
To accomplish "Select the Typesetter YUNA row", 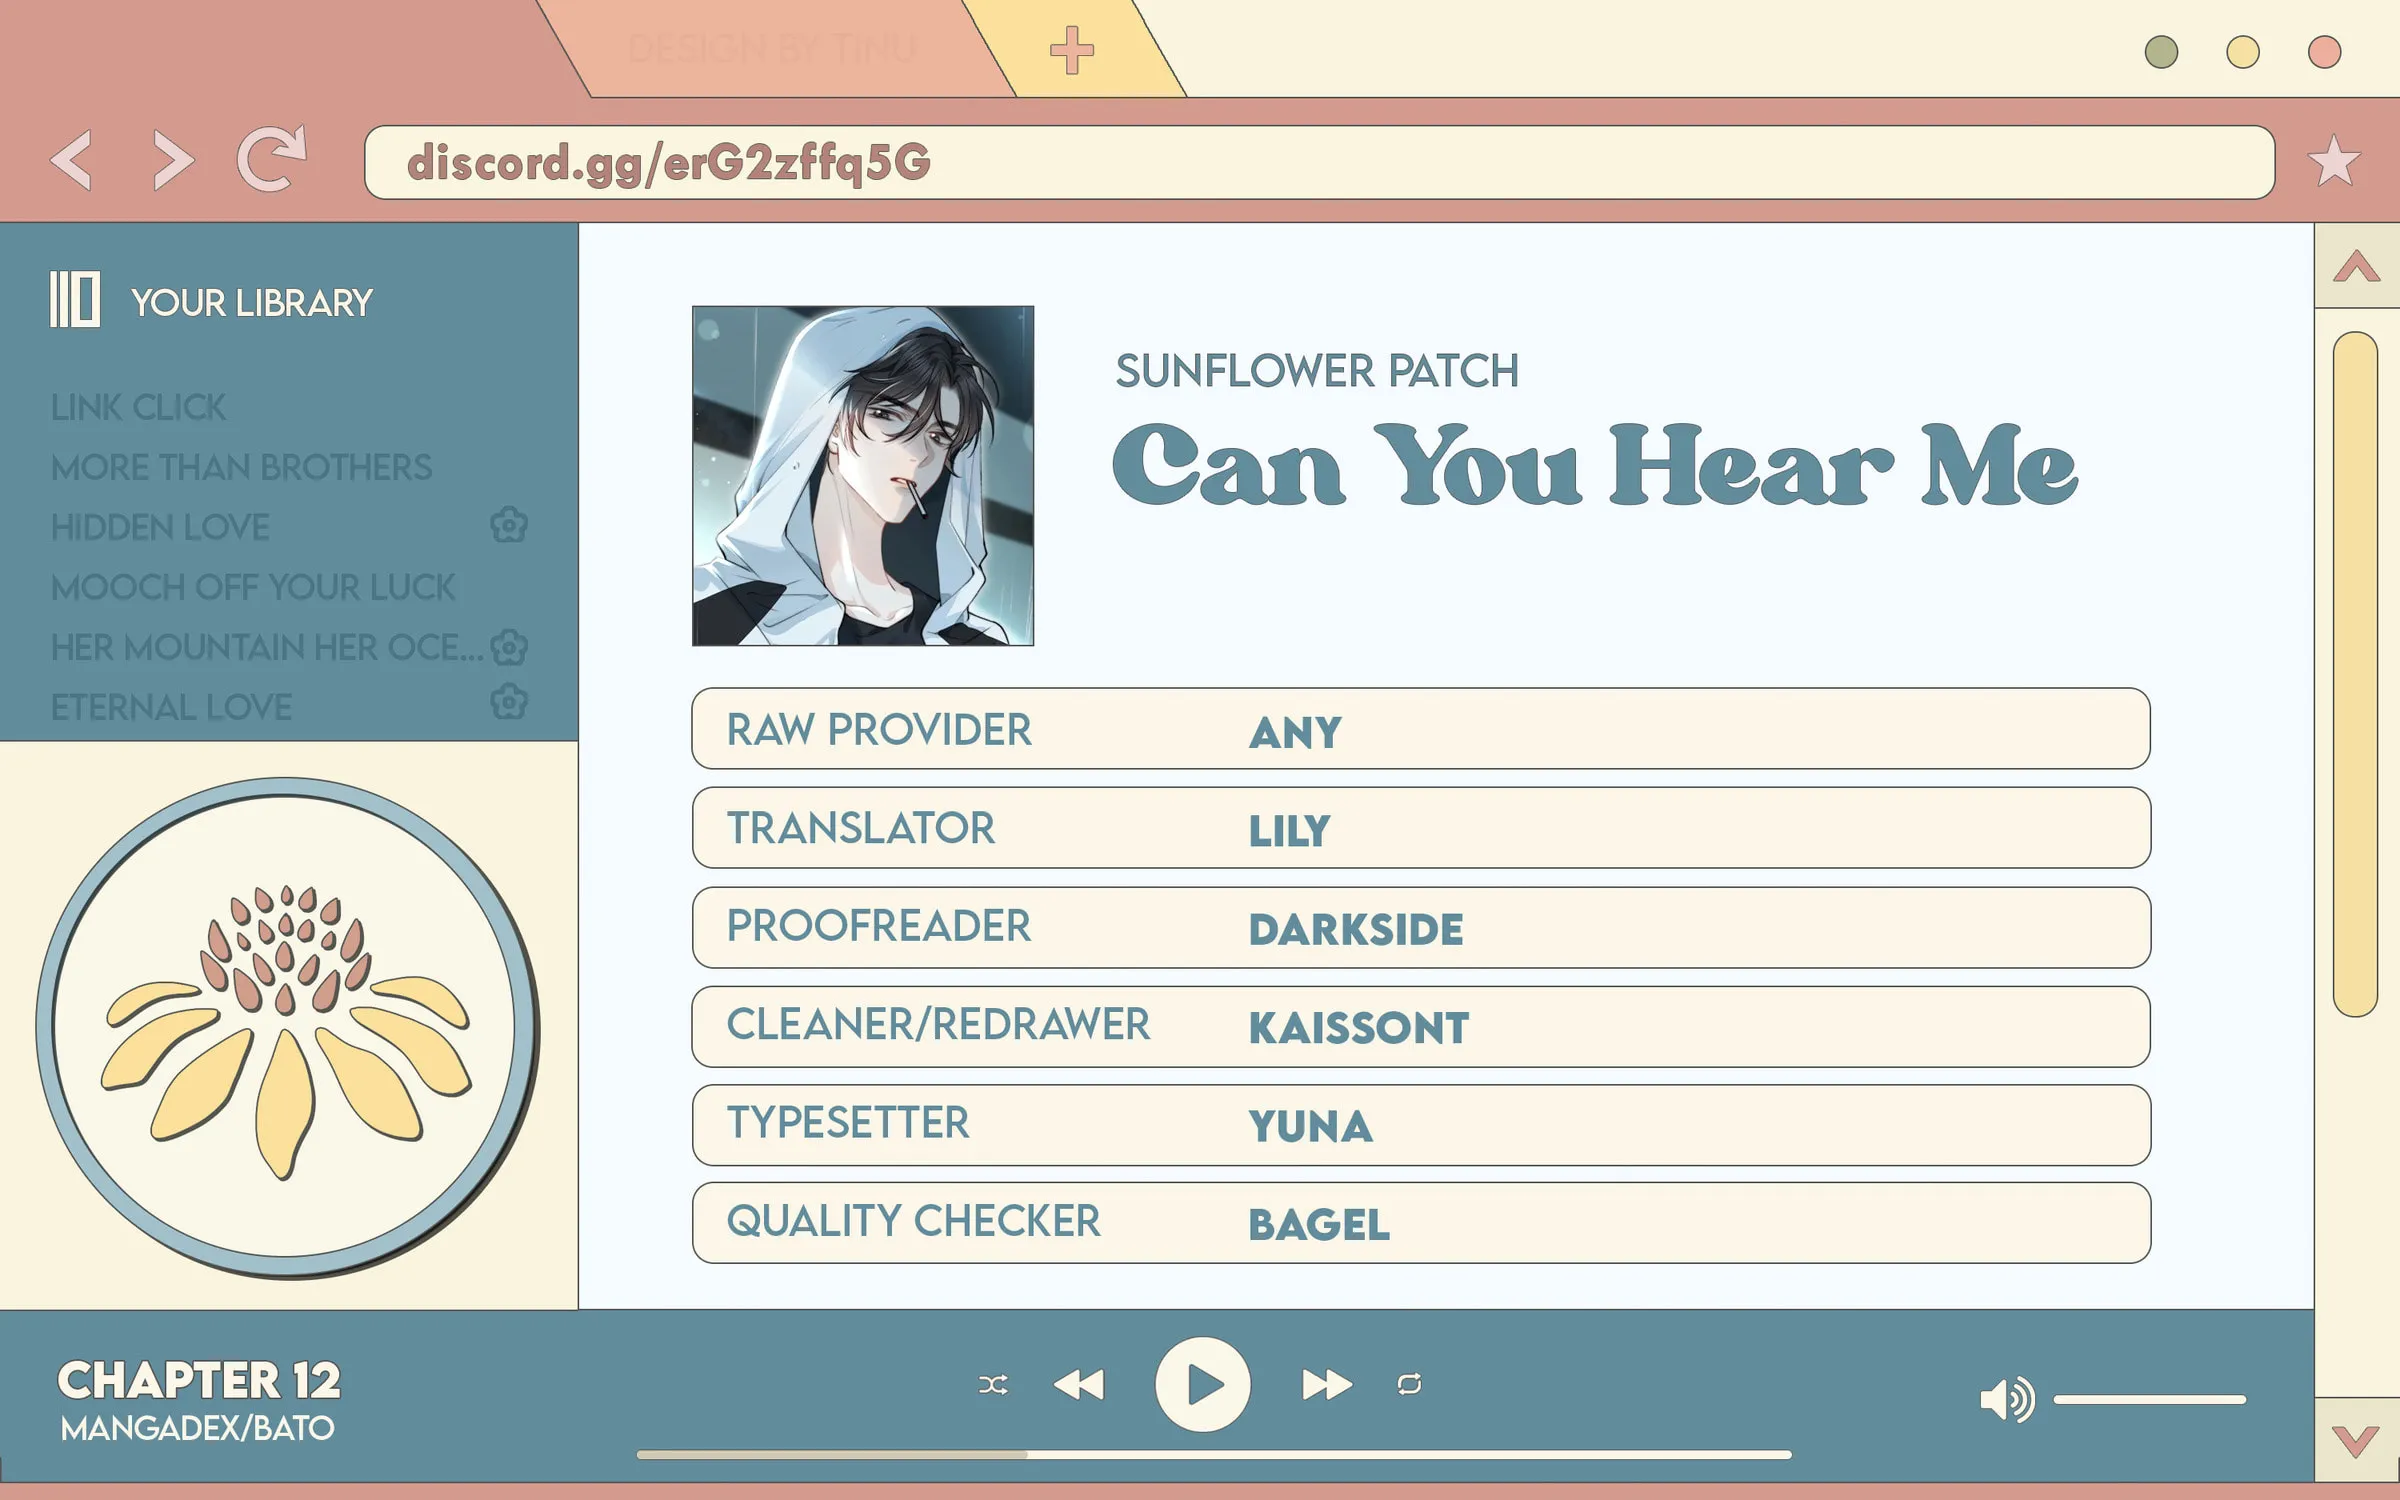I will click(1421, 1125).
